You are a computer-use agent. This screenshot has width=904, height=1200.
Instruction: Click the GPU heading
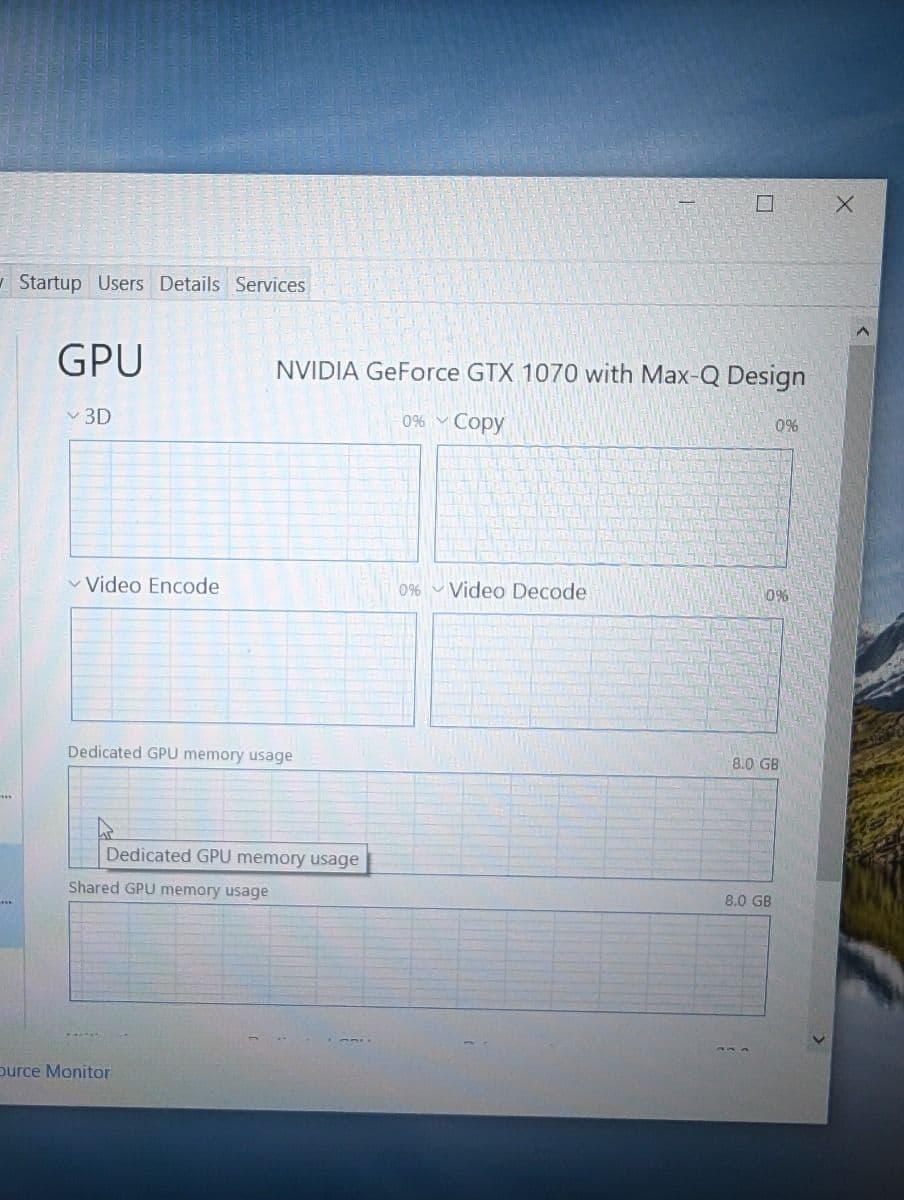[100, 361]
